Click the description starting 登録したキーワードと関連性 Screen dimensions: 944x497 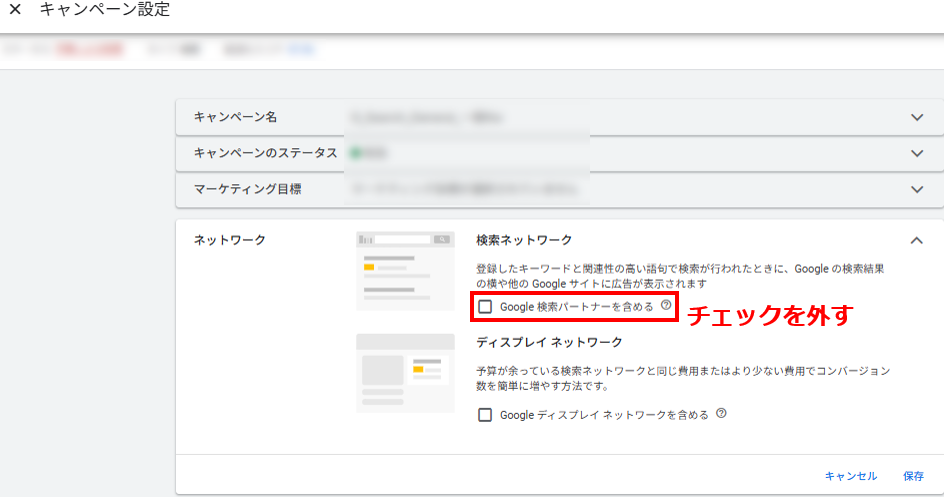pyautogui.click(x=680, y=276)
